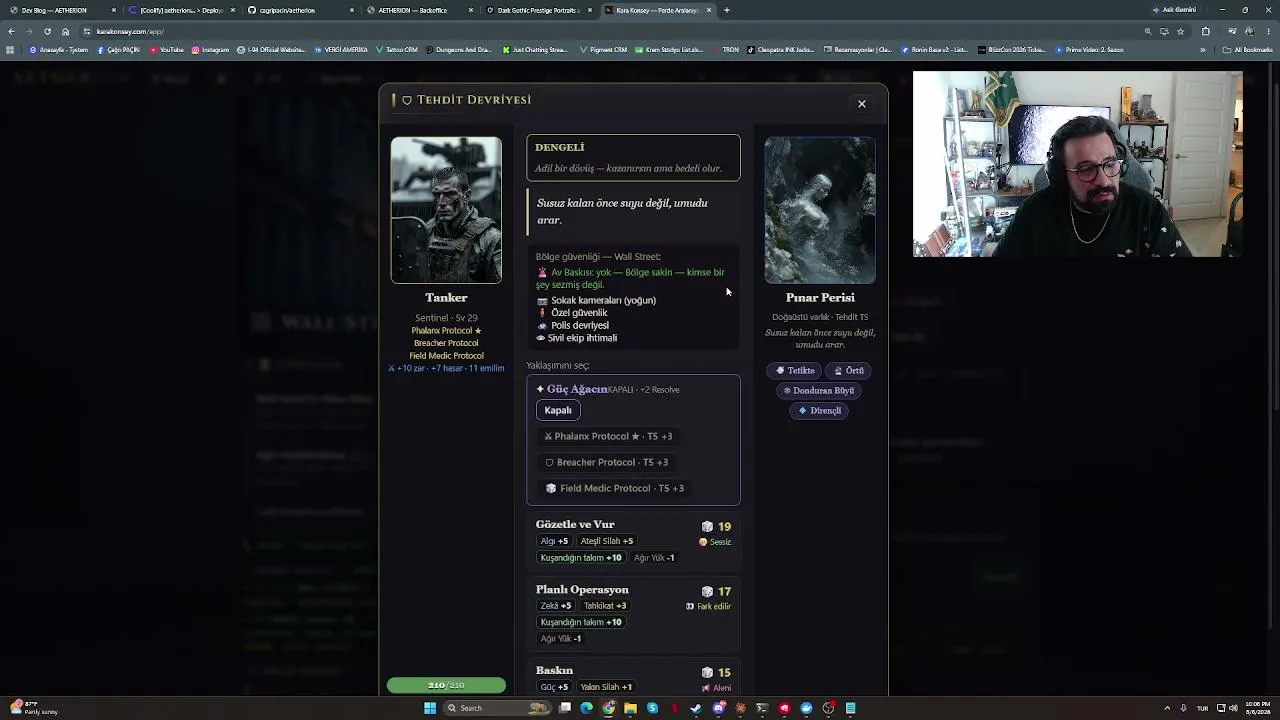1280x720 pixels.
Task: Click the browser home icon
Action: (x=65, y=31)
